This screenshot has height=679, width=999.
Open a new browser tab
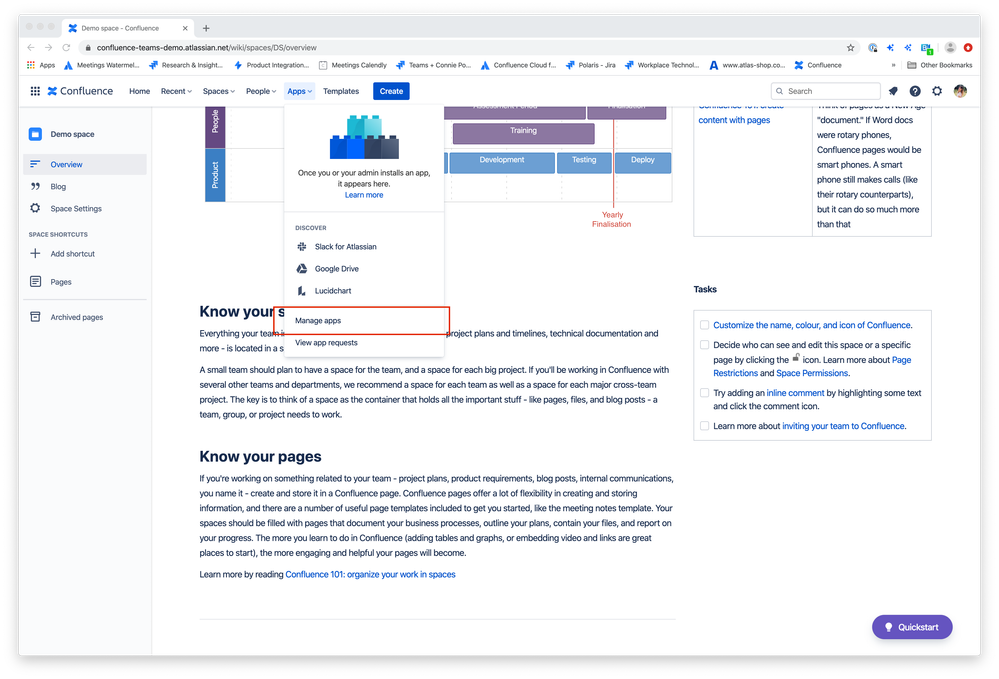[x=206, y=28]
